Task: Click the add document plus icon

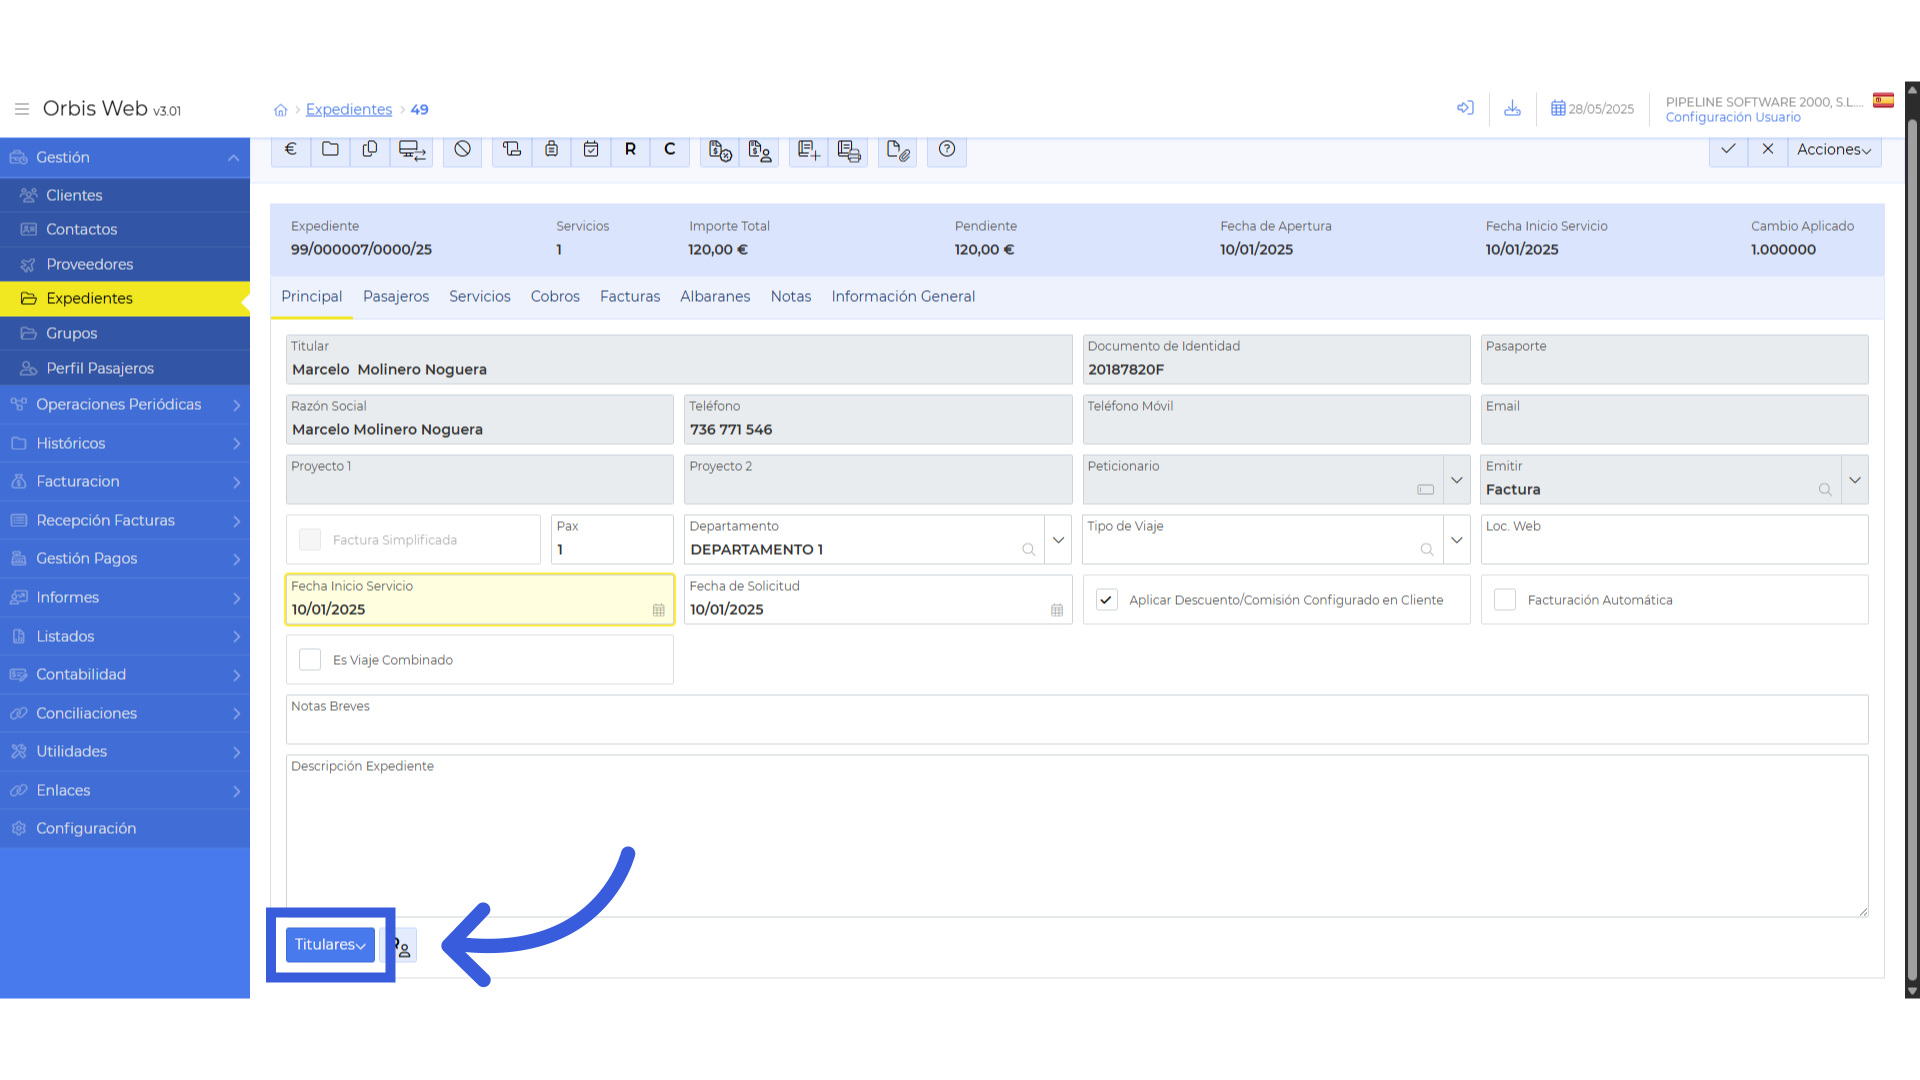Action: coord(808,150)
